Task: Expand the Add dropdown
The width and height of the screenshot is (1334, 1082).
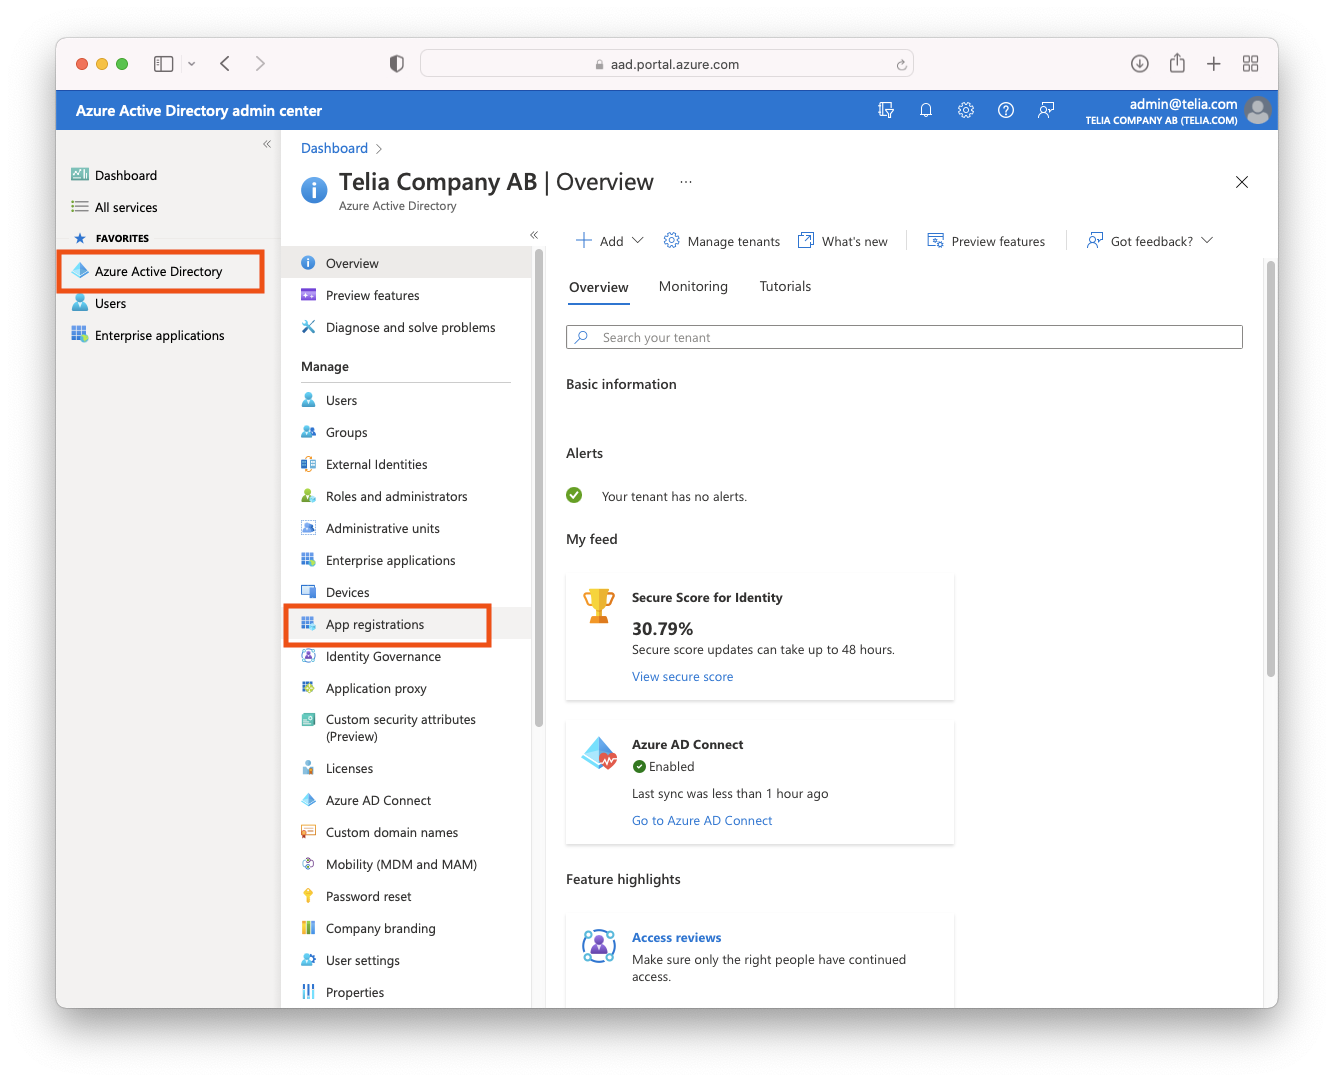Action: [x=638, y=240]
